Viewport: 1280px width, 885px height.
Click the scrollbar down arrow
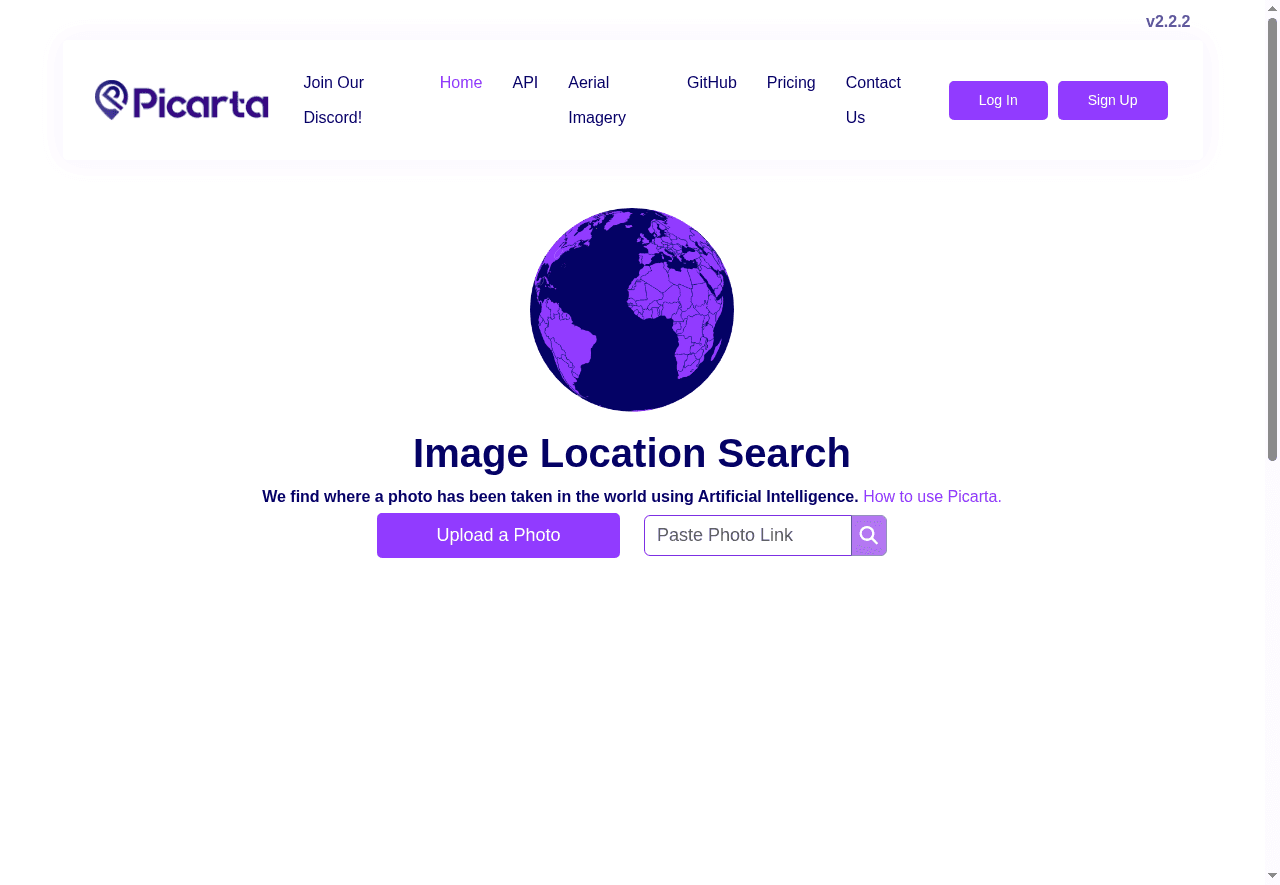(1272, 876)
